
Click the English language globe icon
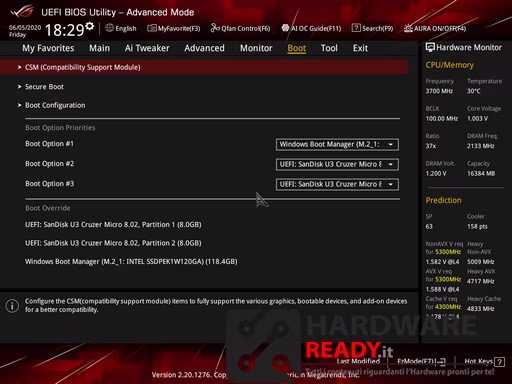click(x=109, y=28)
